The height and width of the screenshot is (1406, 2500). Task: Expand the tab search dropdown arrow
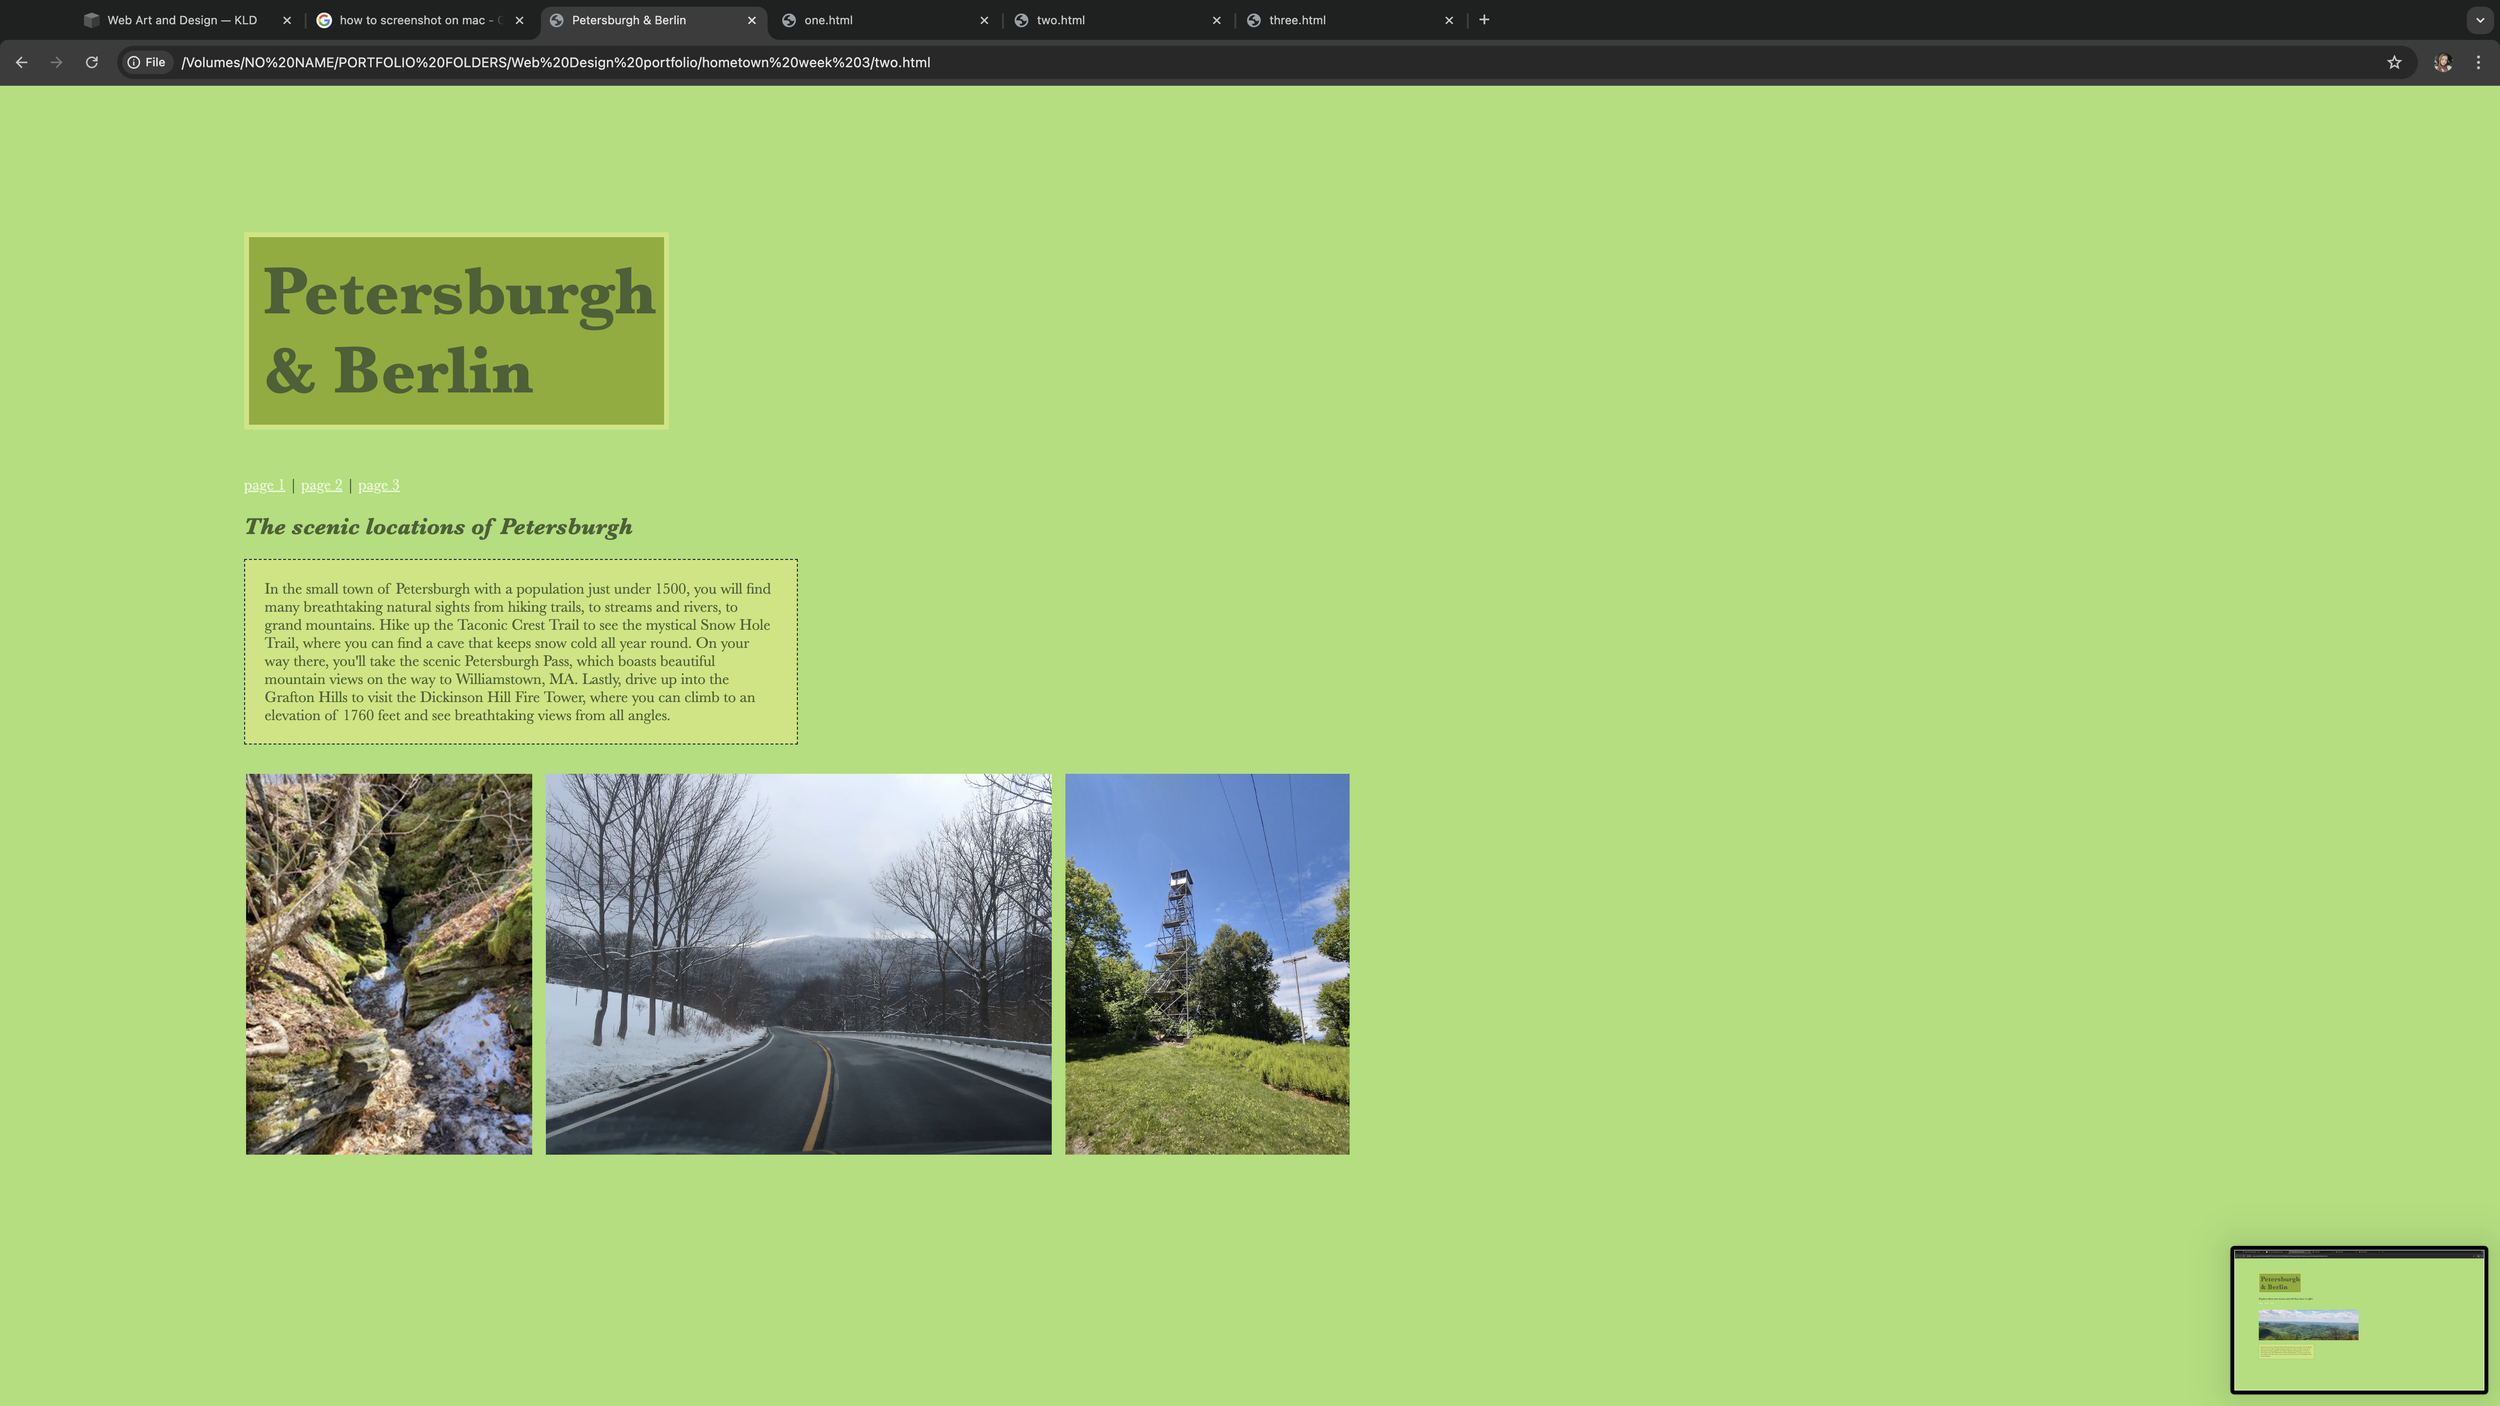click(2479, 20)
